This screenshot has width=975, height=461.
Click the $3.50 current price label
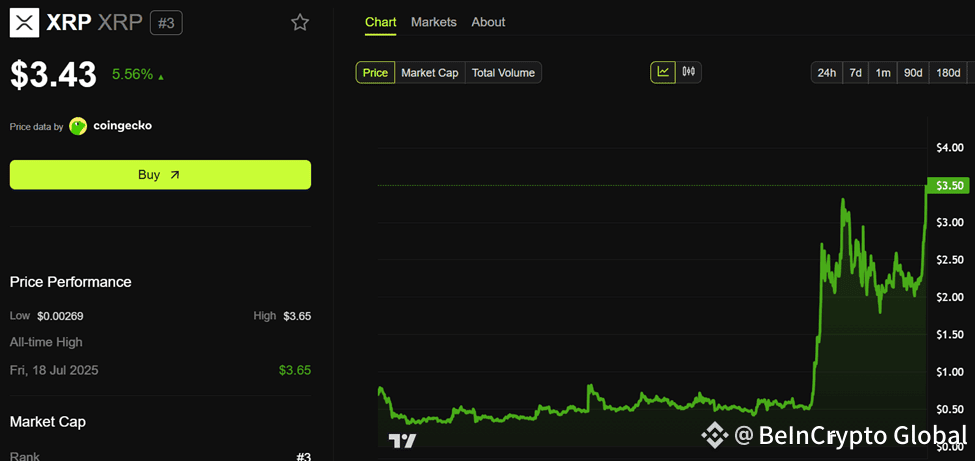pos(948,185)
